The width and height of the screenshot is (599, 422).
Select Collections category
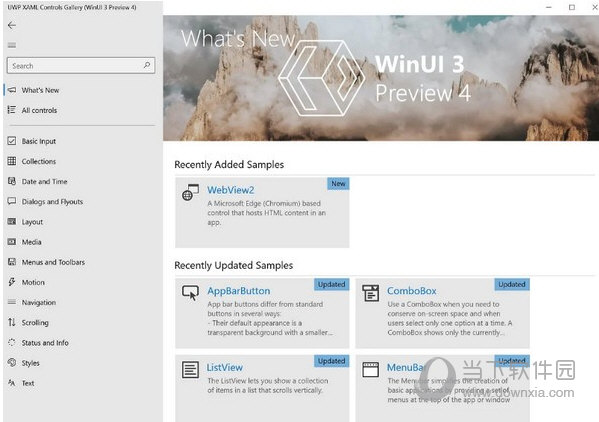[x=81, y=161]
